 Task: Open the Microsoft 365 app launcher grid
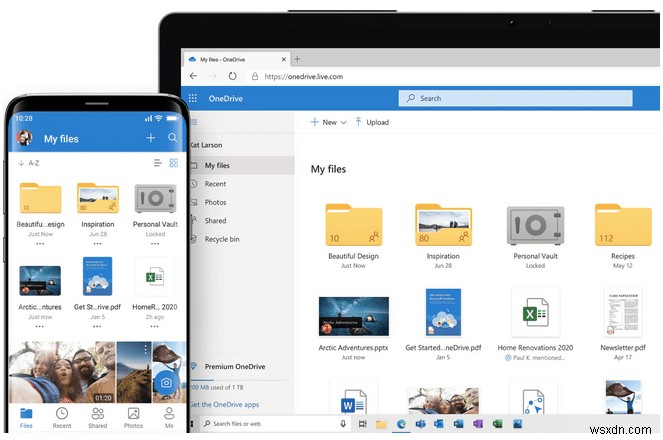click(x=193, y=98)
